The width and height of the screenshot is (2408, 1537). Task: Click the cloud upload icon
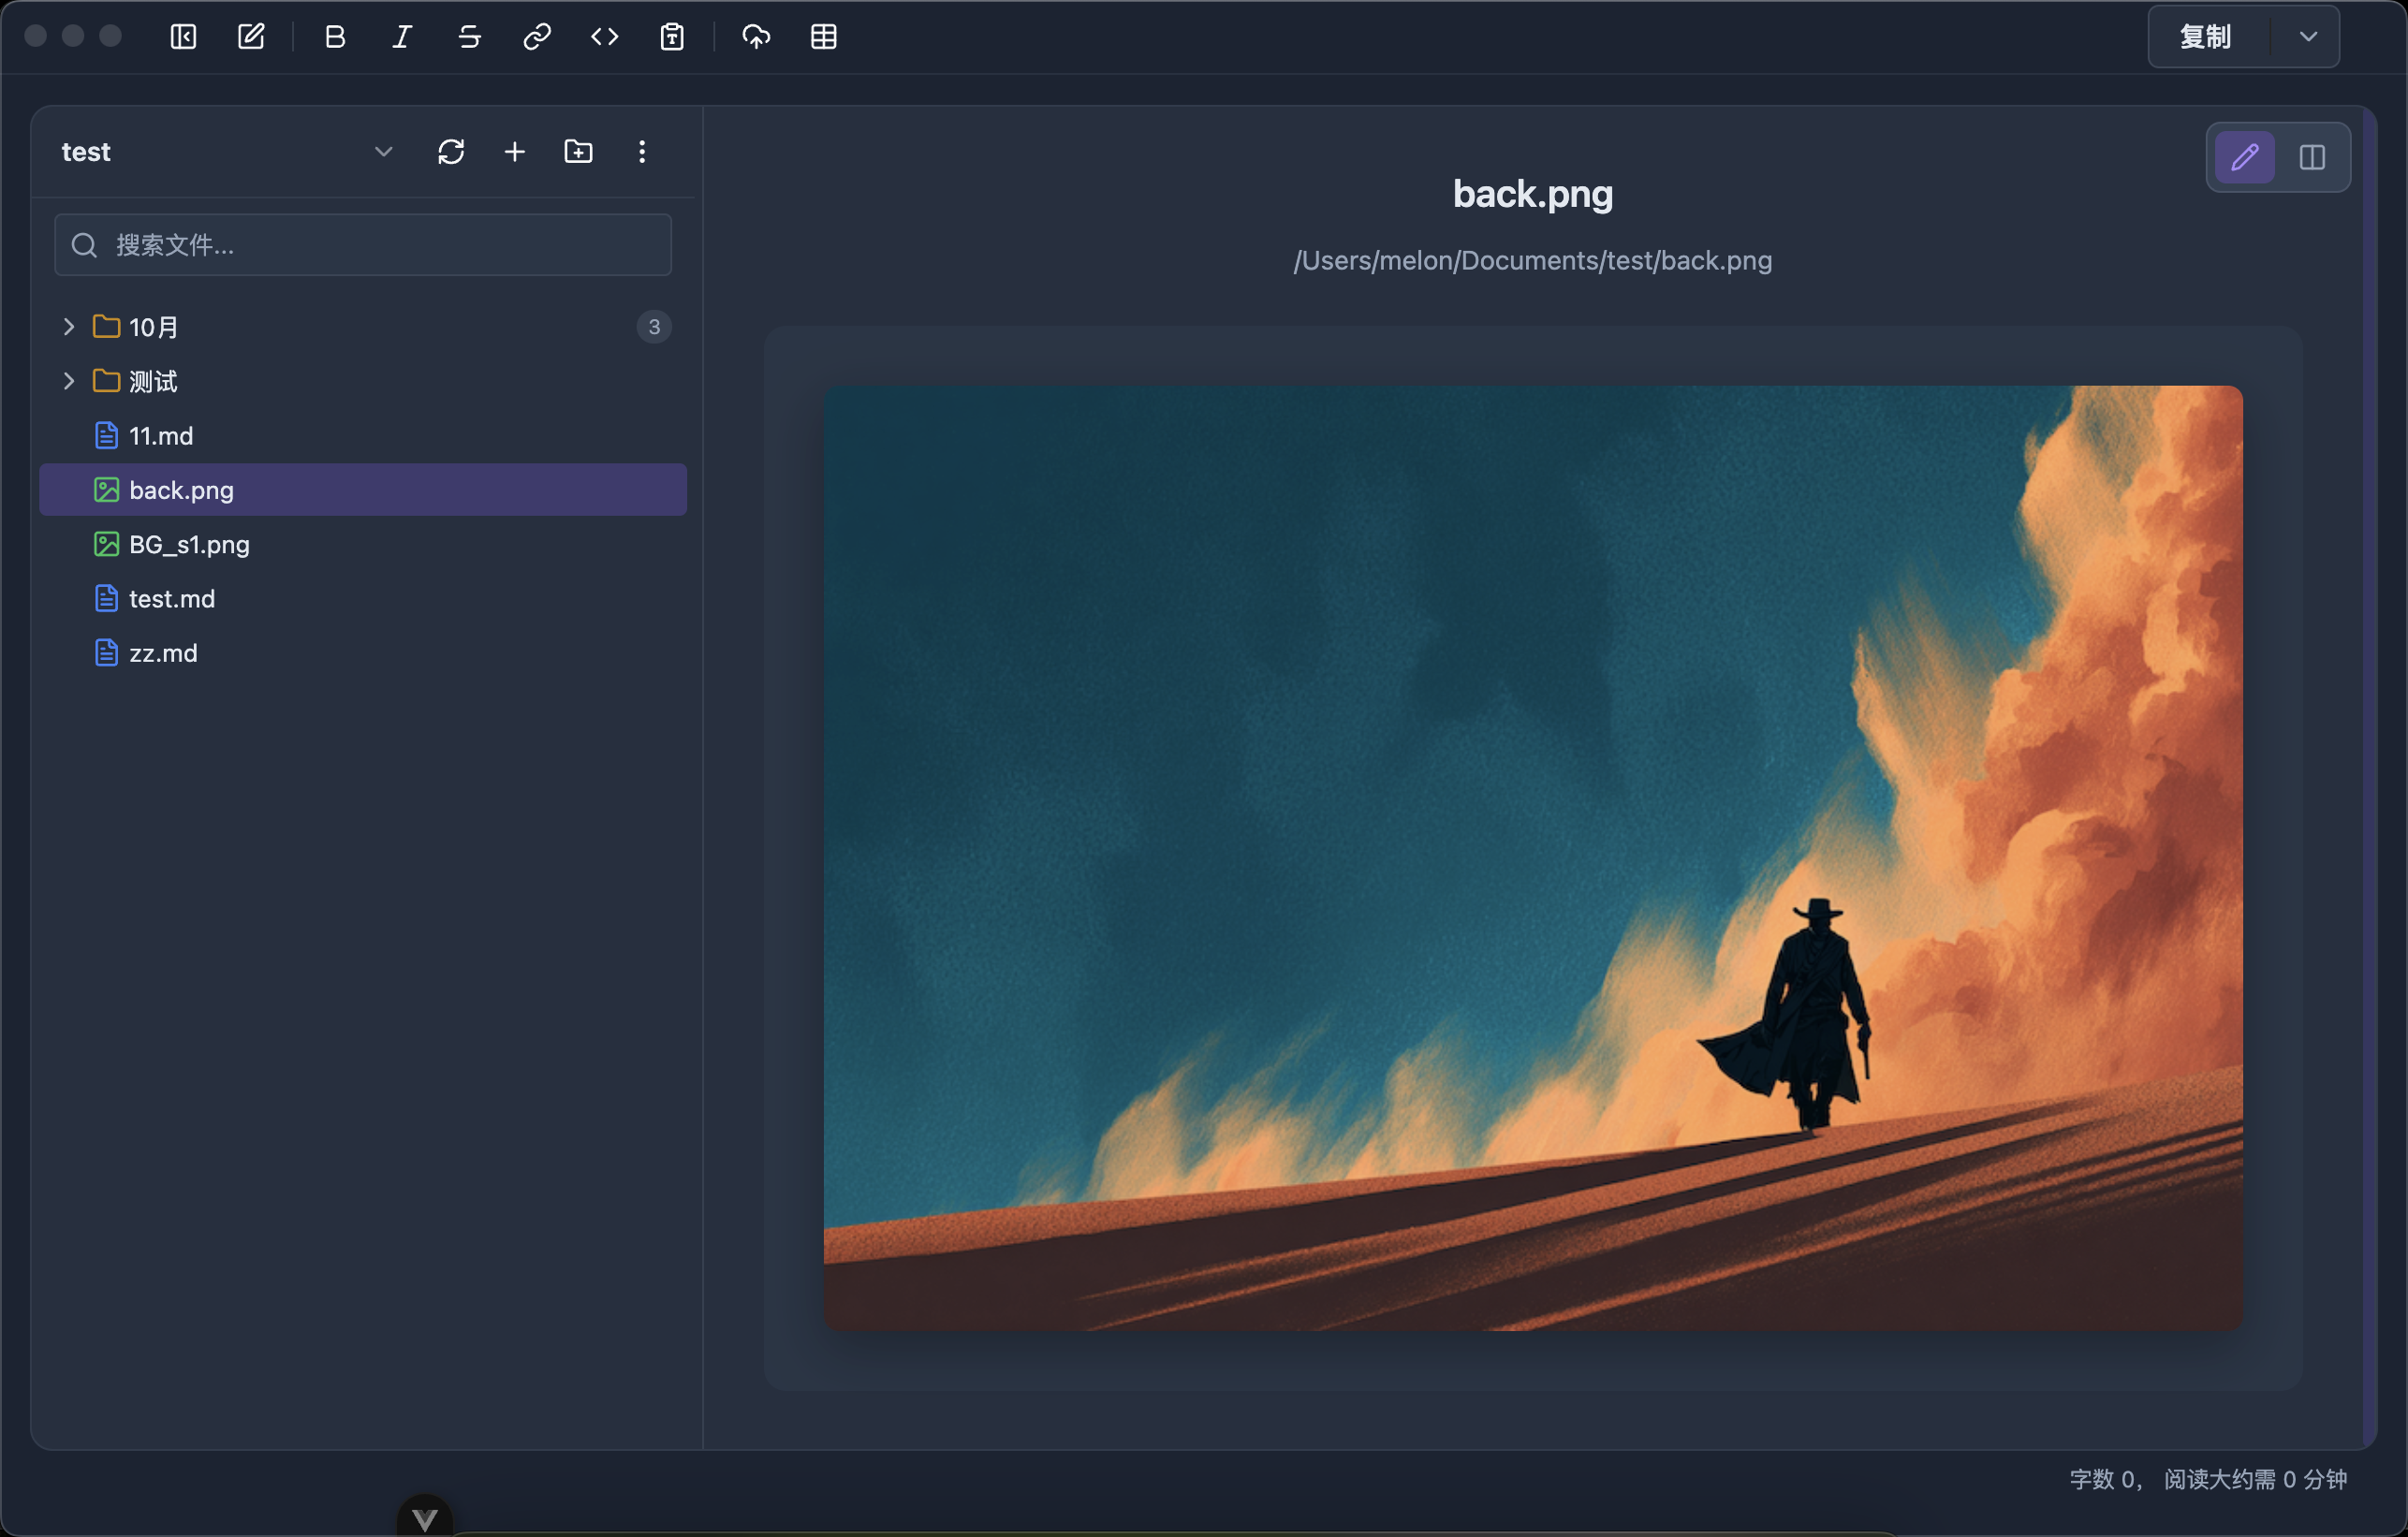[756, 37]
